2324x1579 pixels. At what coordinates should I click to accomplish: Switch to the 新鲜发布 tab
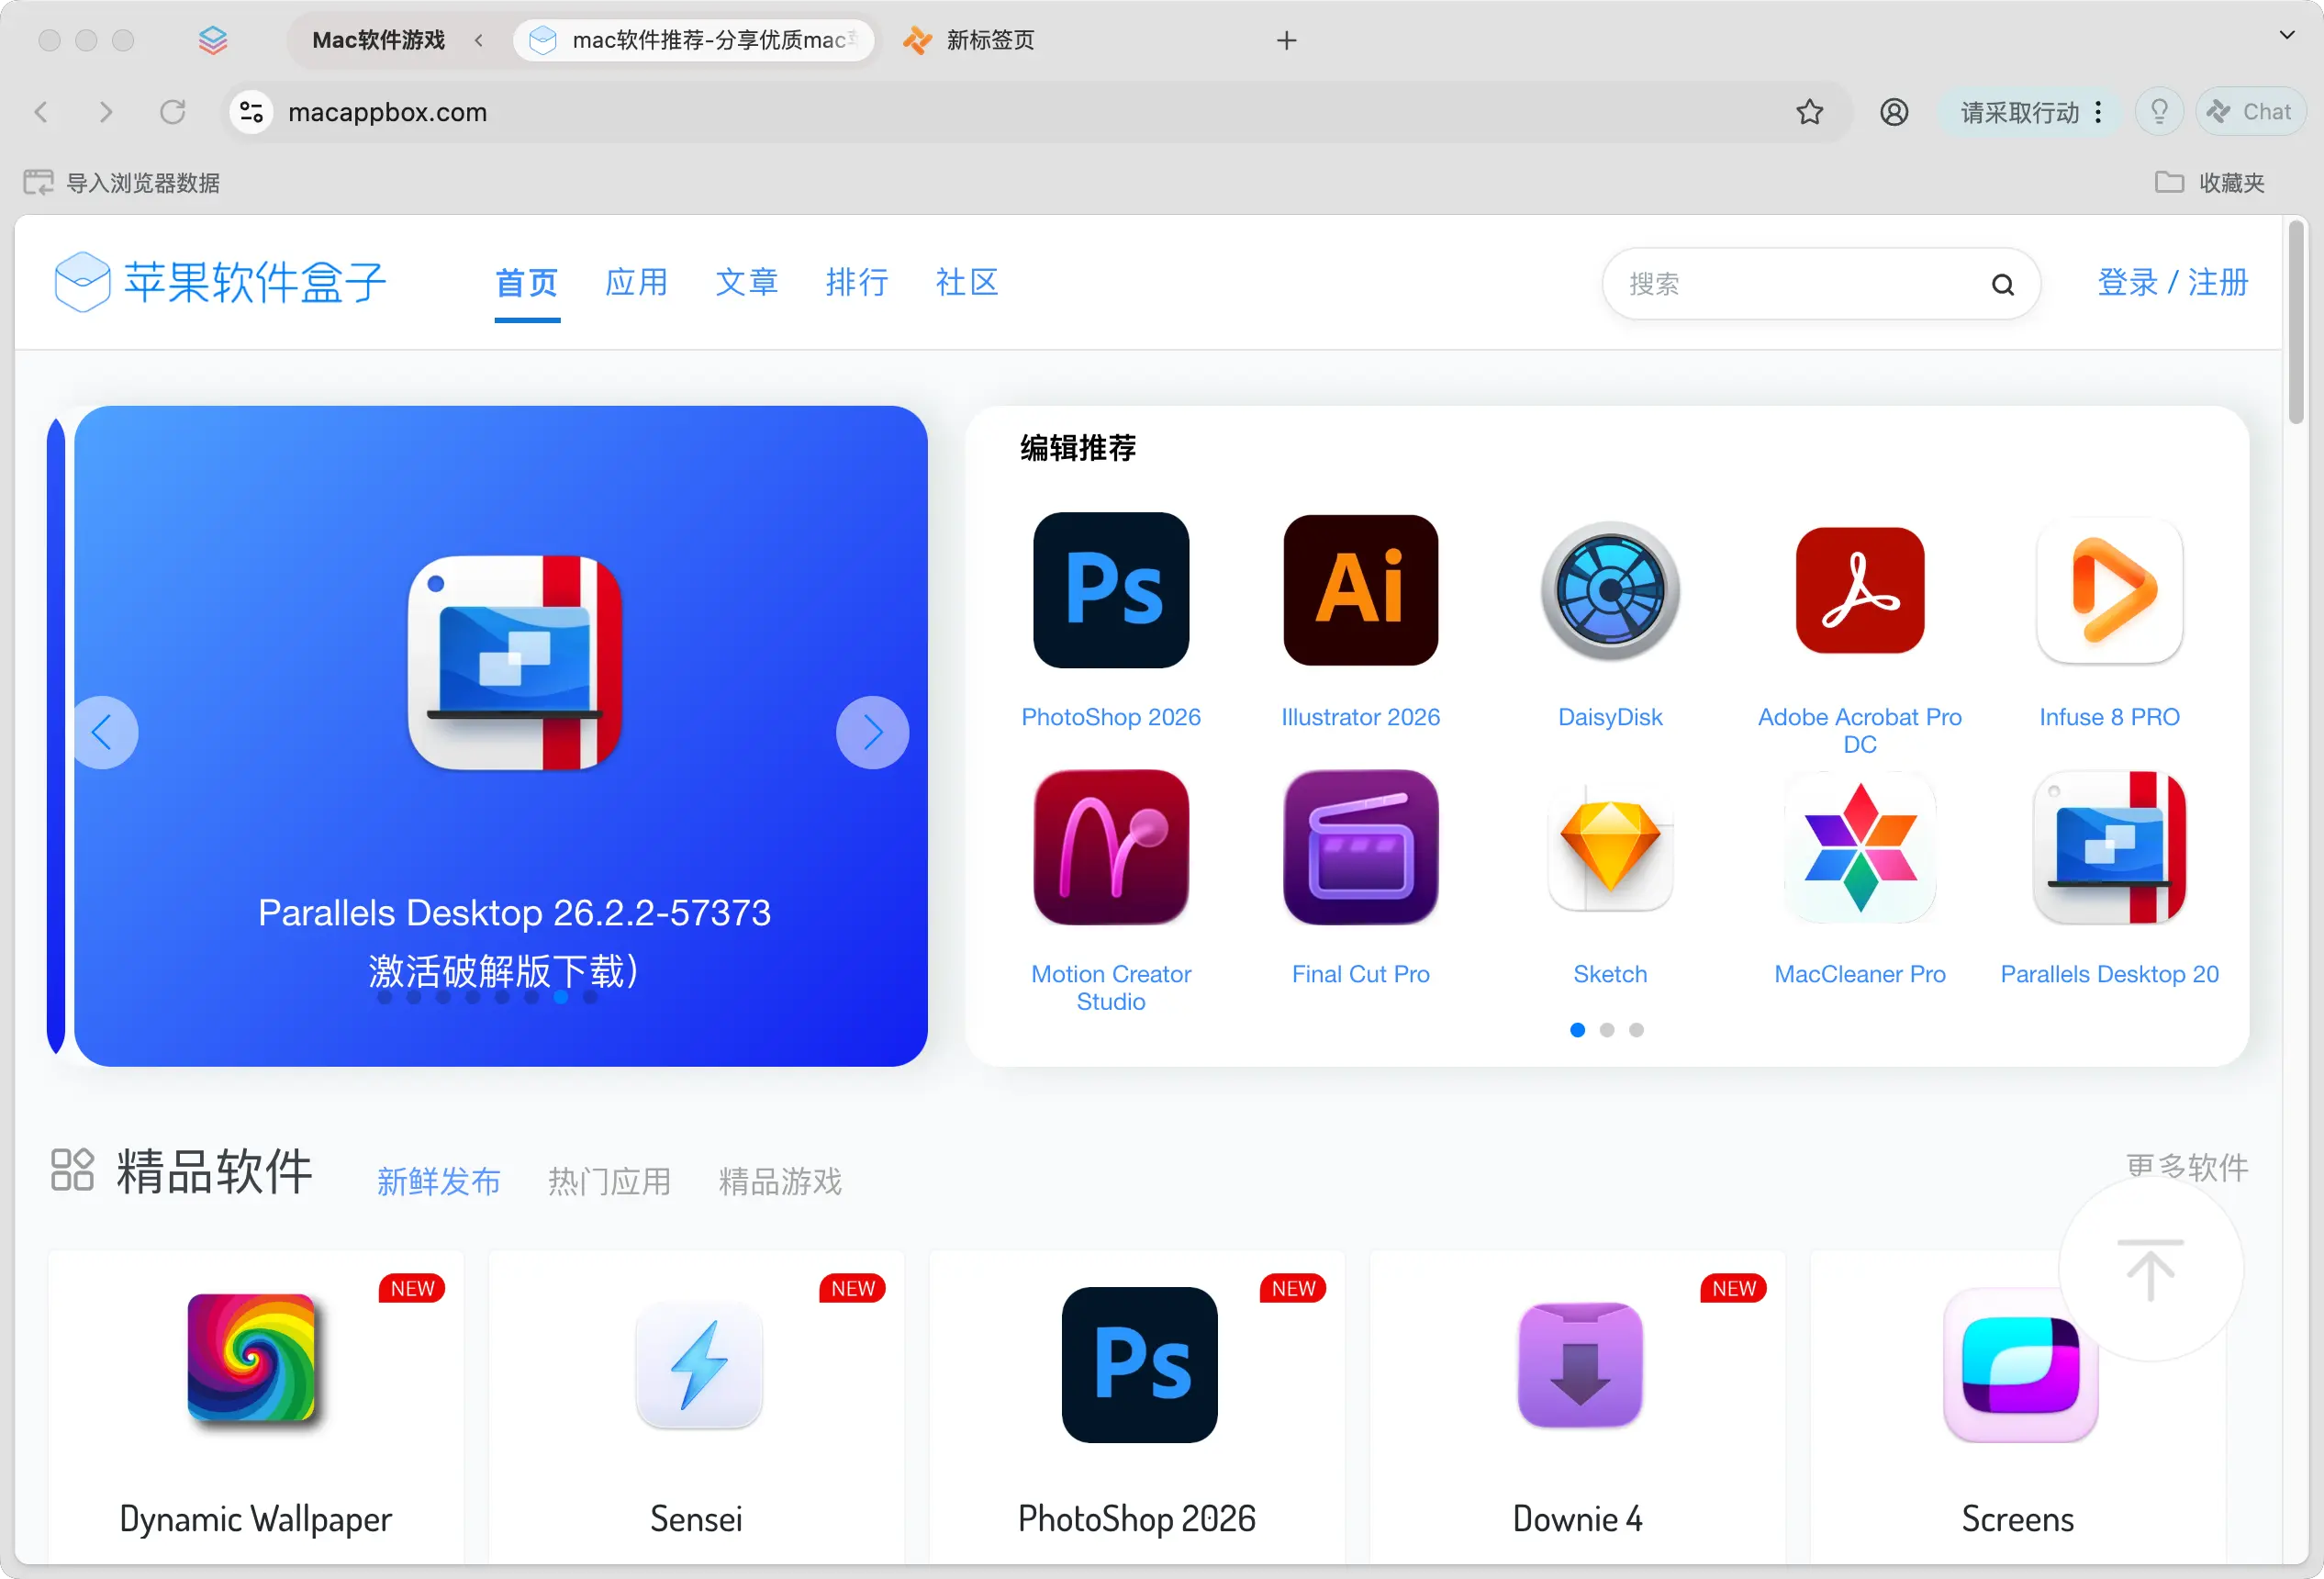[438, 1181]
